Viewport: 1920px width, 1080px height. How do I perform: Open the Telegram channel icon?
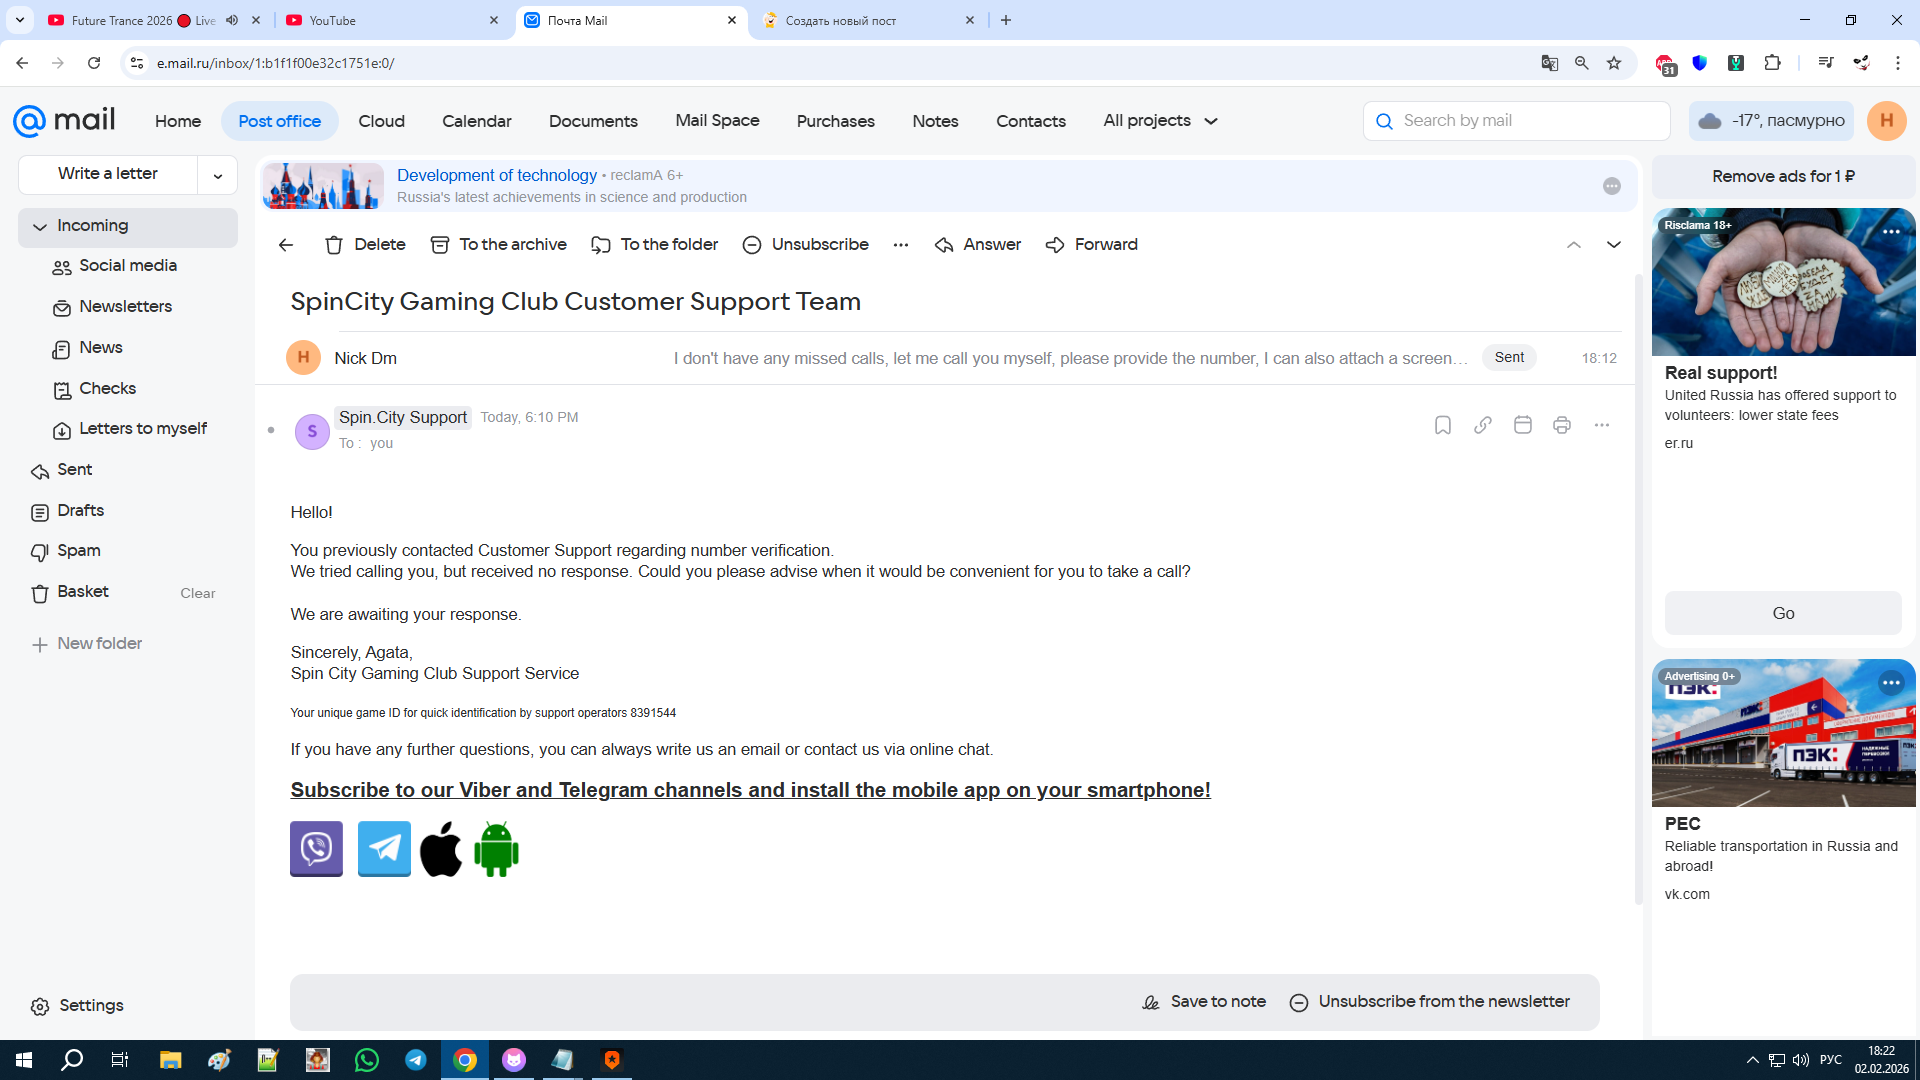pyautogui.click(x=384, y=849)
